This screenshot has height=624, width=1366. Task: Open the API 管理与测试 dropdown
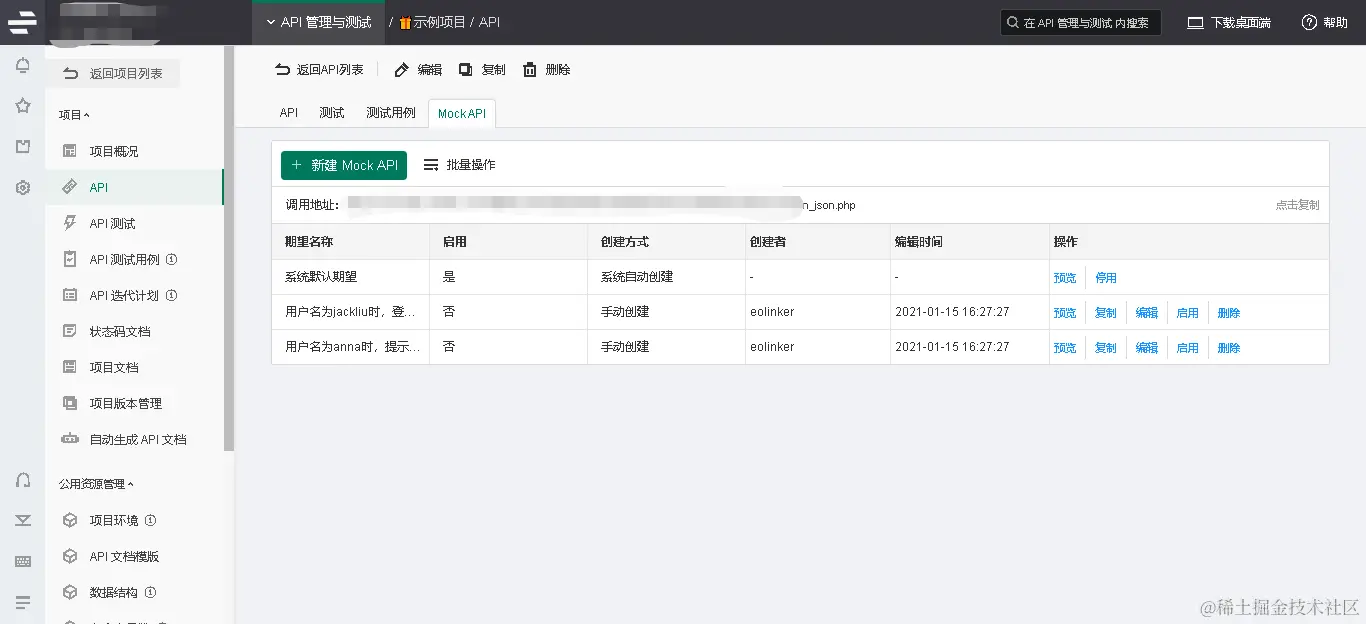pos(318,22)
